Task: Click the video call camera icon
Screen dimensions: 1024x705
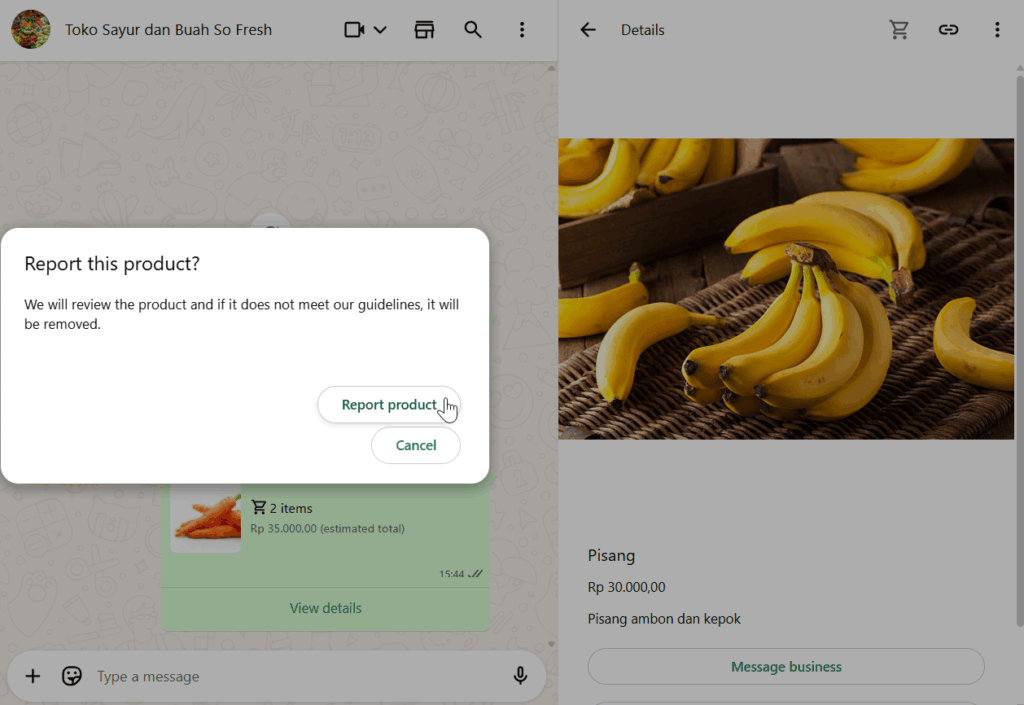Action: [x=354, y=30]
